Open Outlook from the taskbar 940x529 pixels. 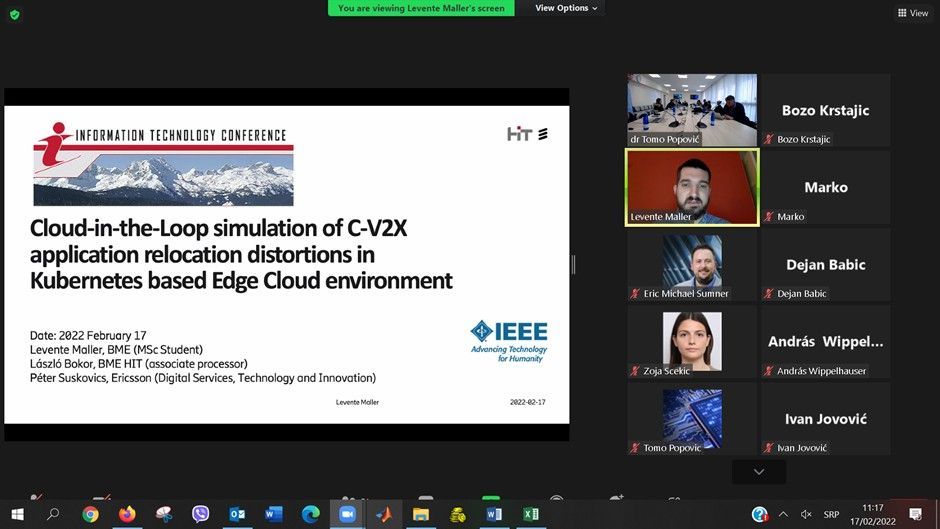coord(237,514)
